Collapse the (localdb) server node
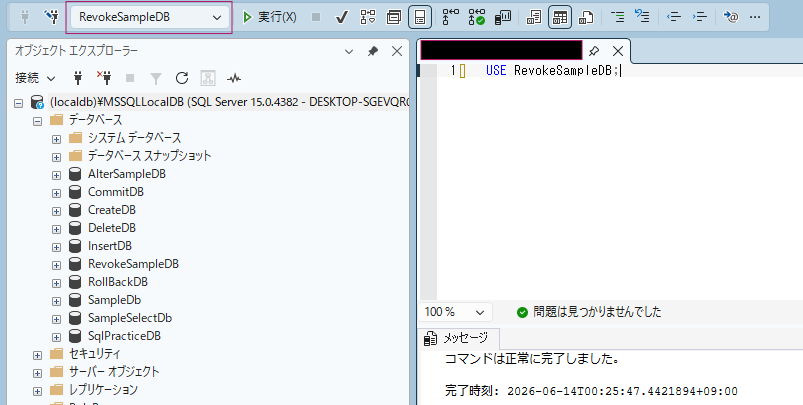Screen dimensions: 803x405 pos(19,103)
